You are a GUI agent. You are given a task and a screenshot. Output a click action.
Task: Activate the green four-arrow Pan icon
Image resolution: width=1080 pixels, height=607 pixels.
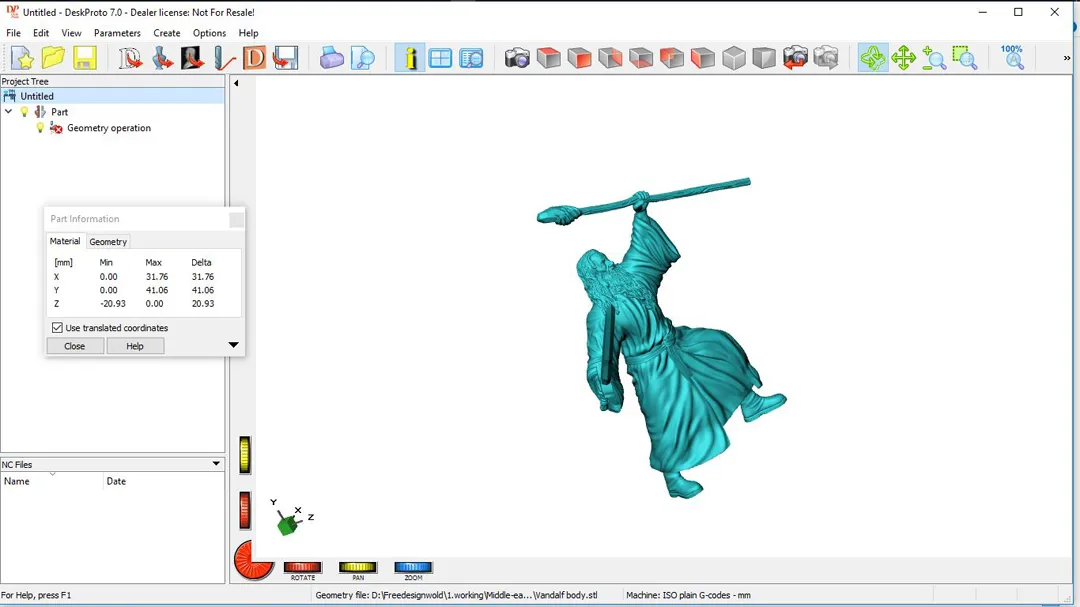tap(903, 58)
